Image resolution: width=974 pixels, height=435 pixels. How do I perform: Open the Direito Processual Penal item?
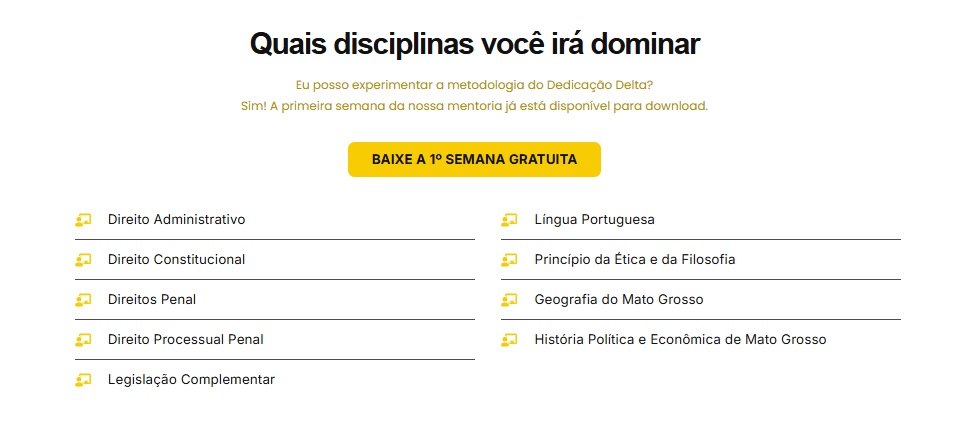[x=185, y=340]
